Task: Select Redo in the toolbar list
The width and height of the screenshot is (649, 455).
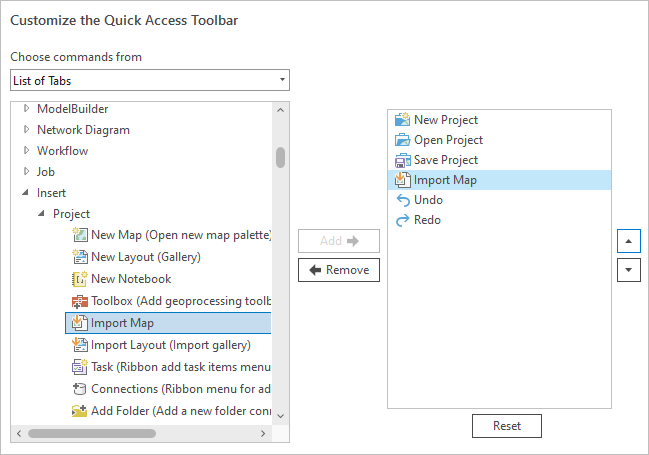Action: tap(427, 220)
